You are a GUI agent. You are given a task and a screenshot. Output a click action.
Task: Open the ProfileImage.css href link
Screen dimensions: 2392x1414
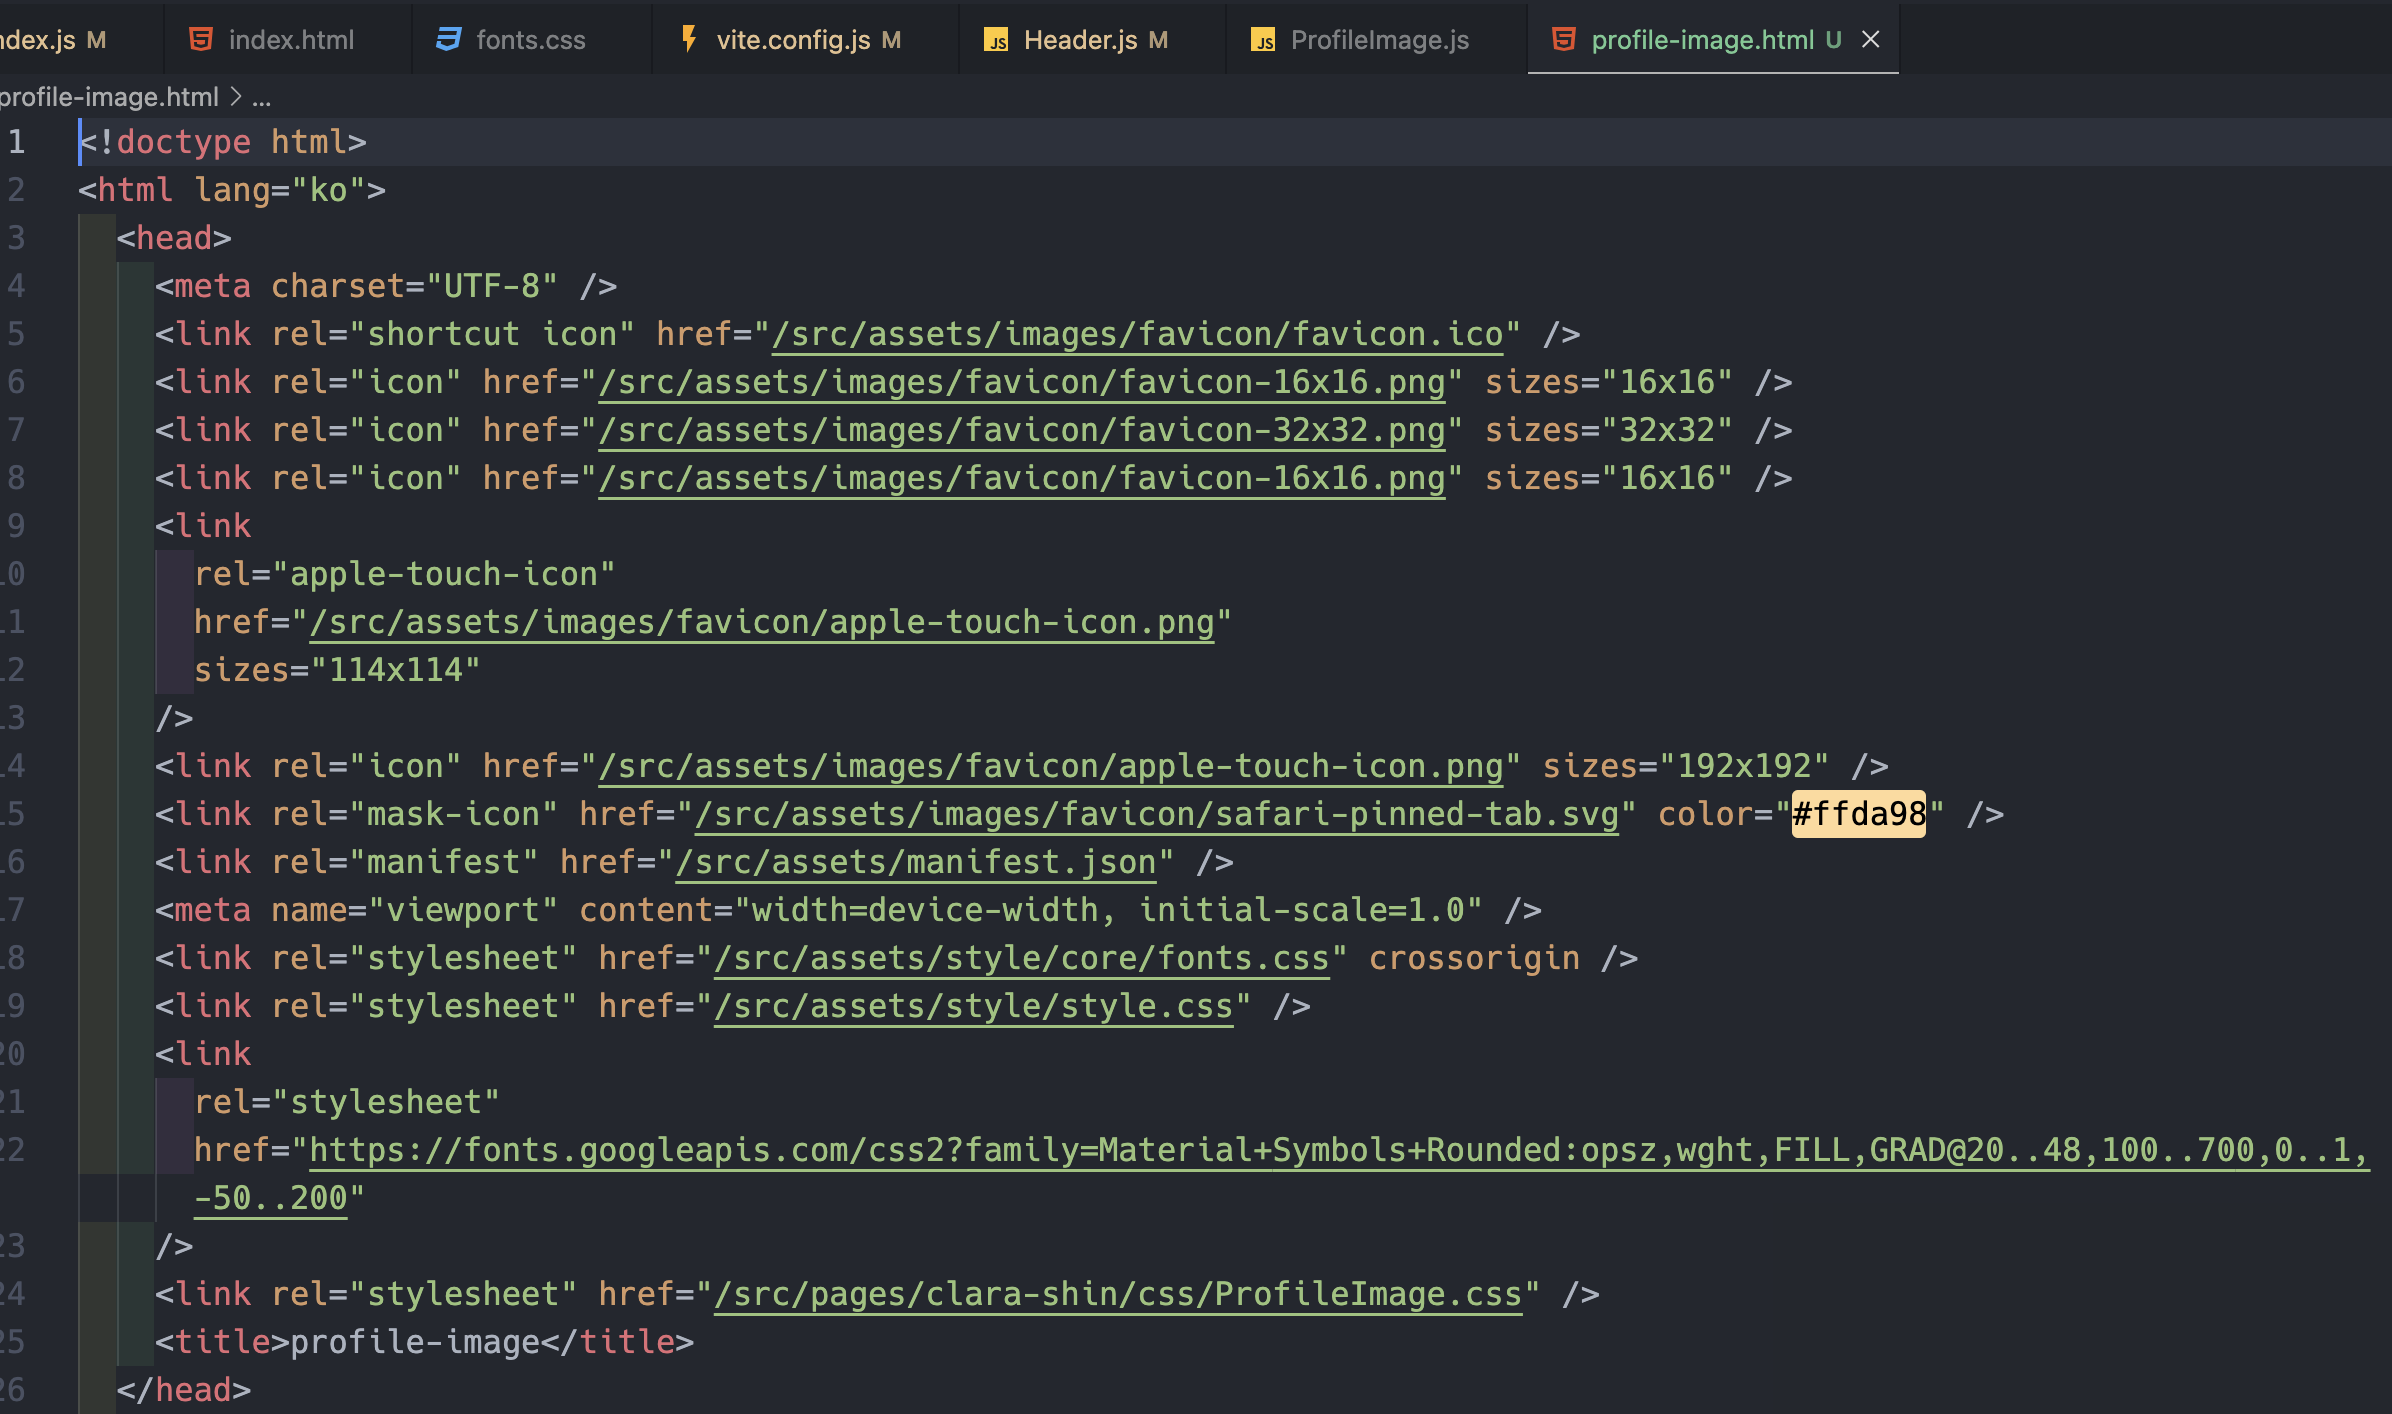1118,1294
